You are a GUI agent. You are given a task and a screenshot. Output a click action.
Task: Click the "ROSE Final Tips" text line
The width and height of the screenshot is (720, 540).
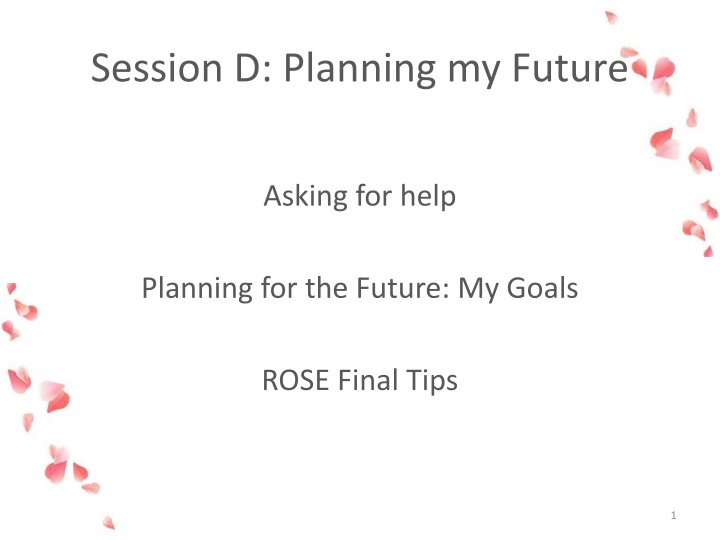point(360,381)
